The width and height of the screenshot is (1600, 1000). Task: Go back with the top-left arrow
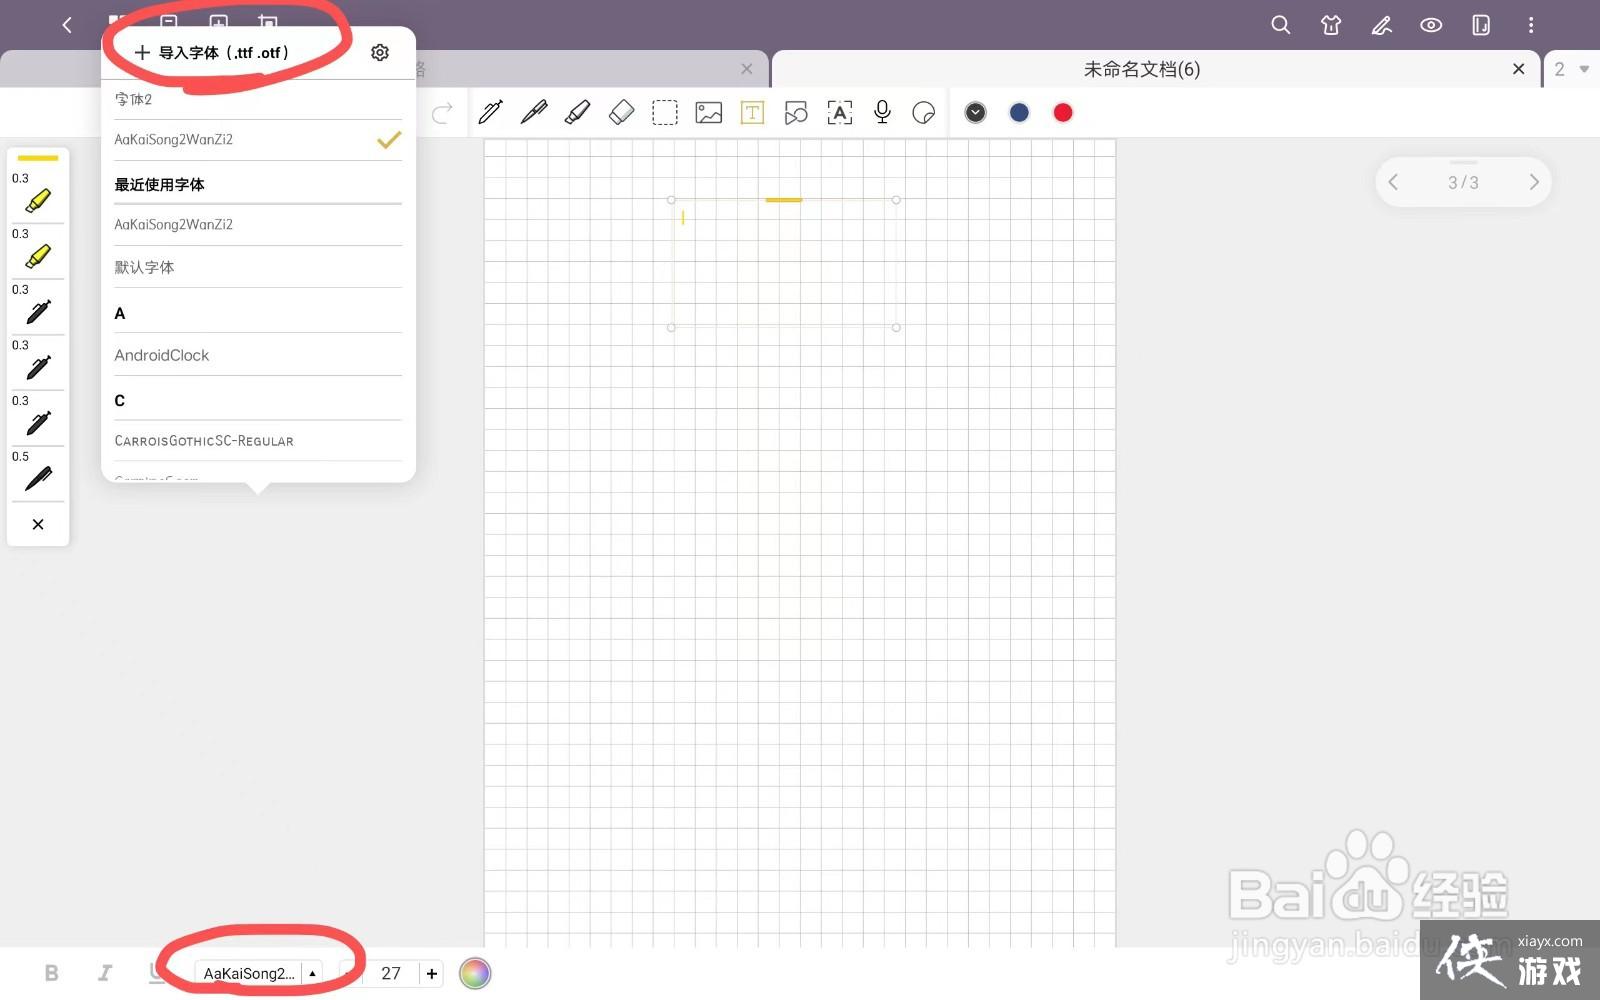(x=67, y=25)
